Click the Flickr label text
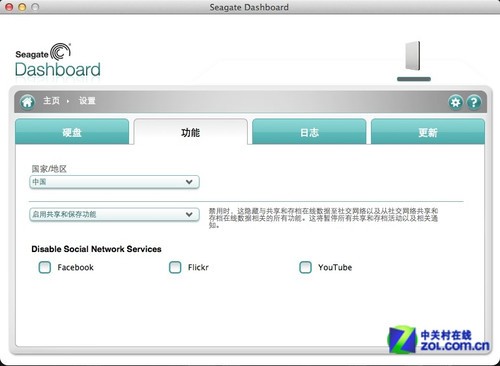500x366 pixels. coord(198,267)
